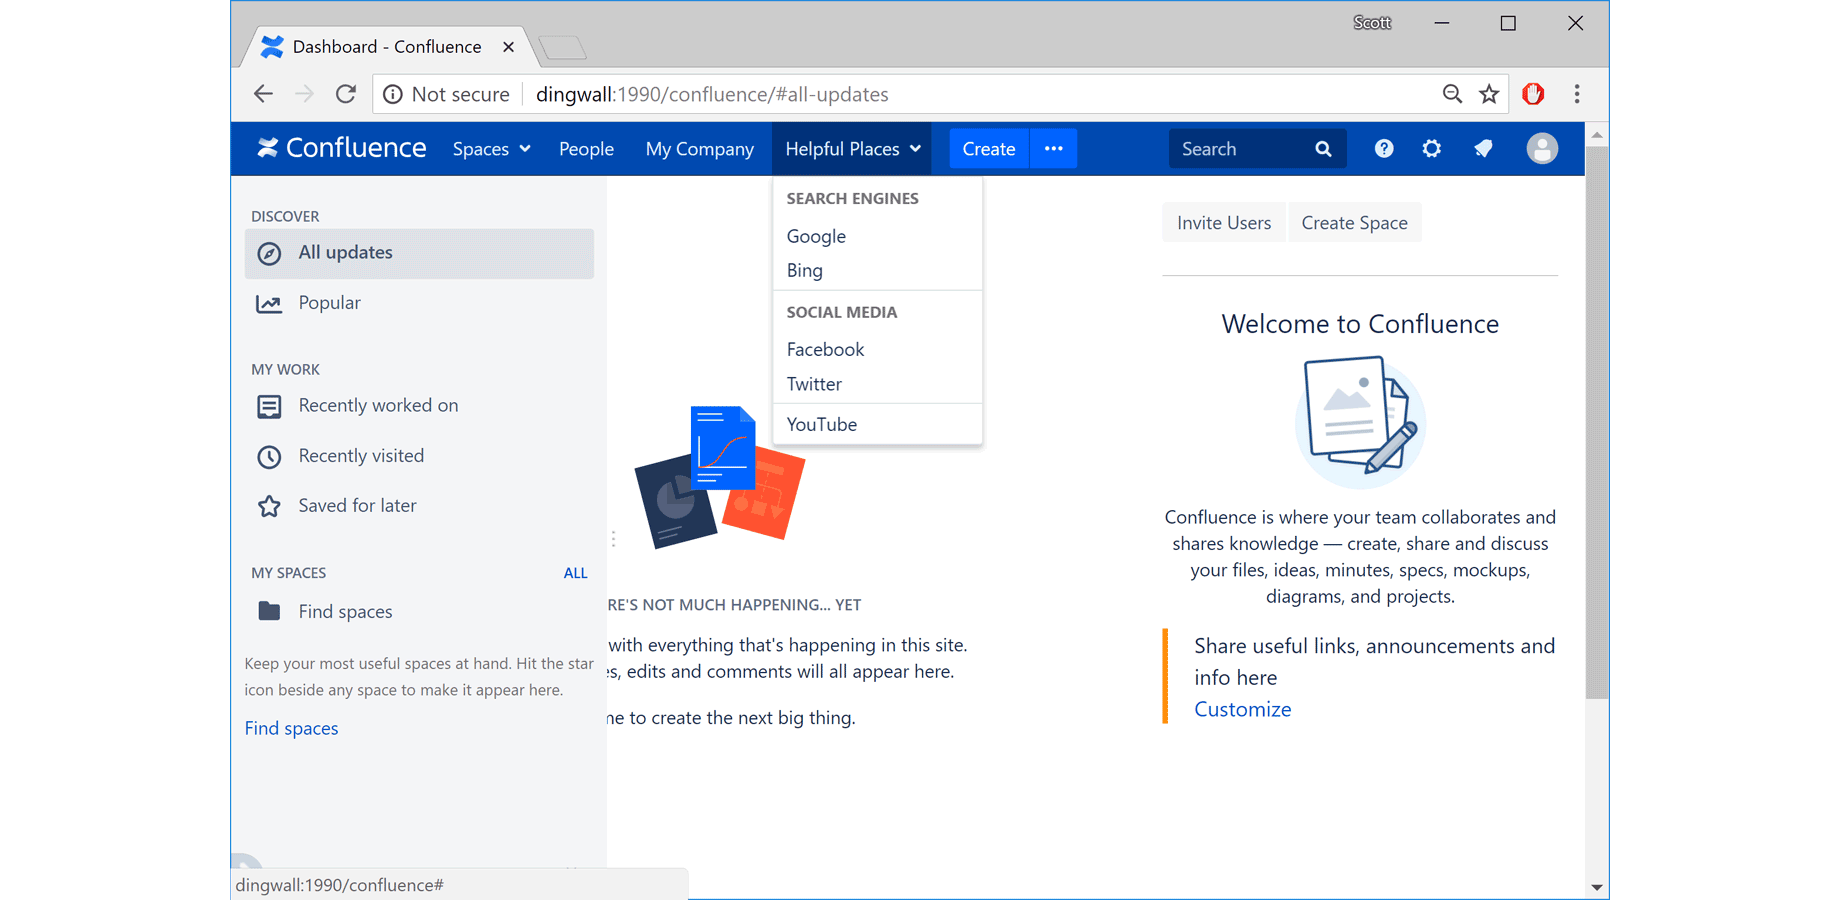Click the Scott profile name in title bar

pos(1372,23)
